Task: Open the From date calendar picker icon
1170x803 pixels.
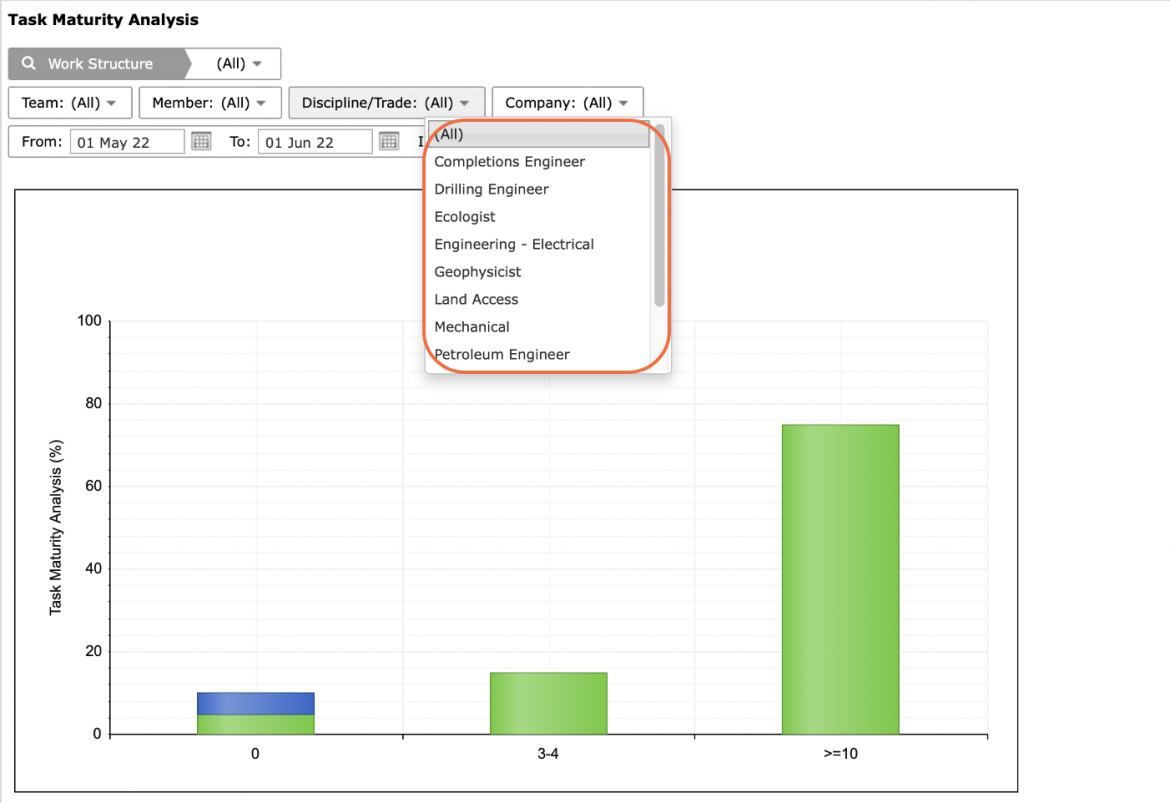Action: [x=201, y=141]
